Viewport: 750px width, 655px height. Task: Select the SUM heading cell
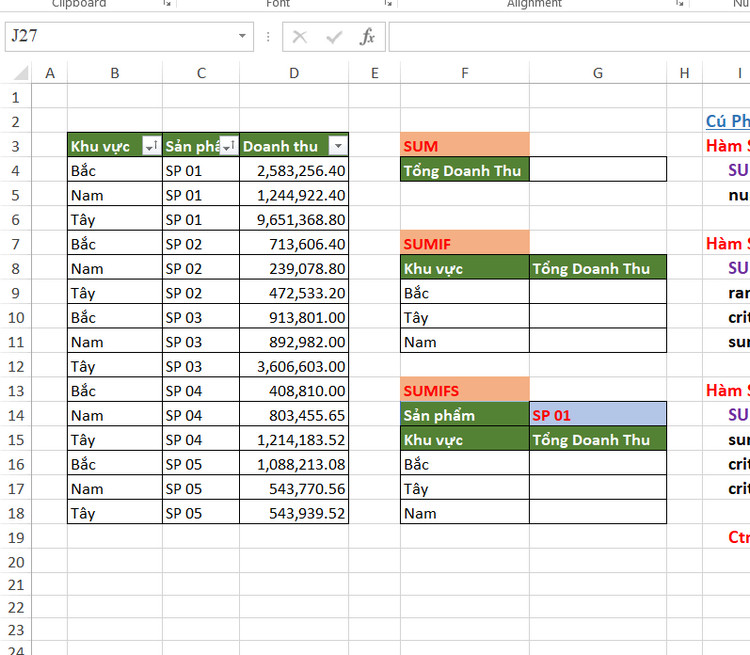tap(465, 145)
